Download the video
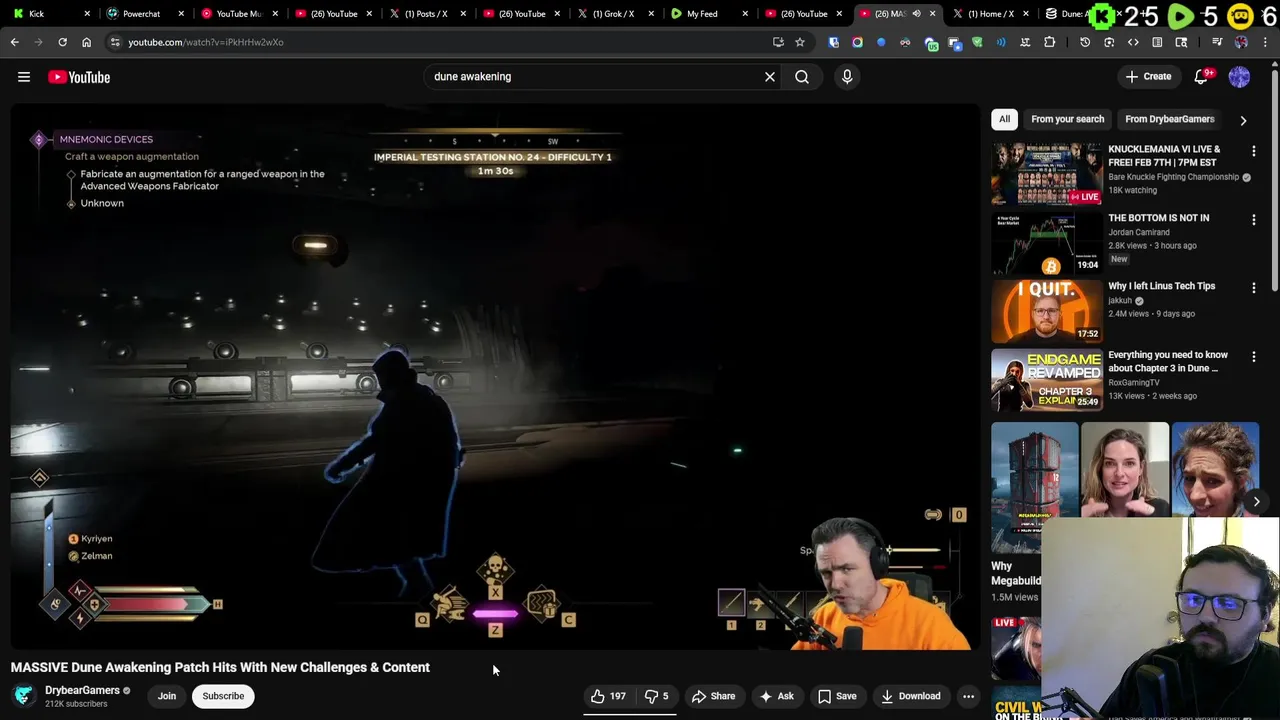The height and width of the screenshot is (720, 1280). (910, 696)
